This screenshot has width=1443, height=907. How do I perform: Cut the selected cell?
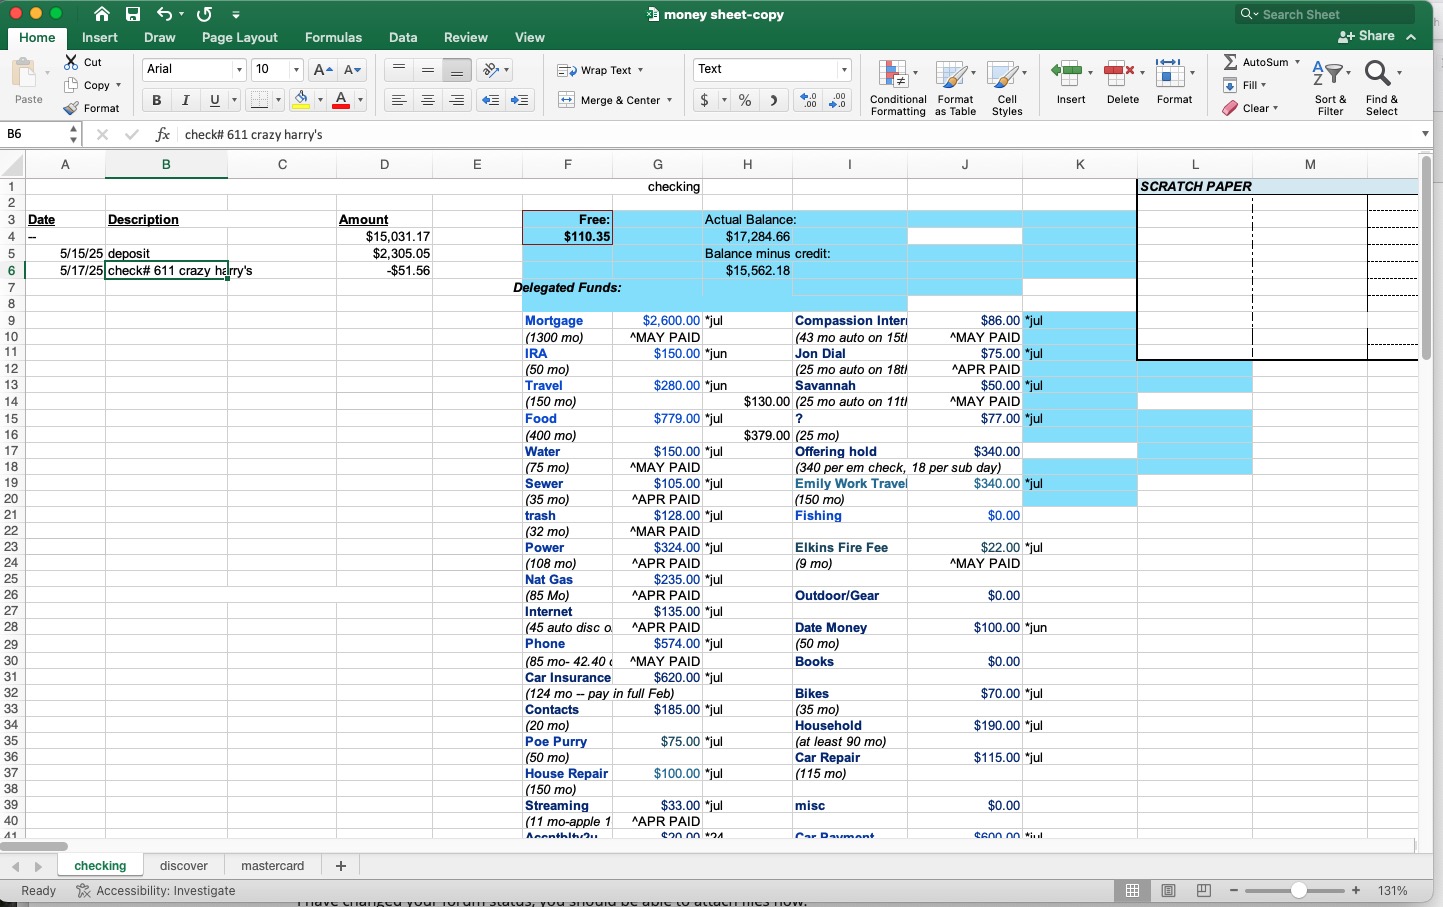pos(84,62)
